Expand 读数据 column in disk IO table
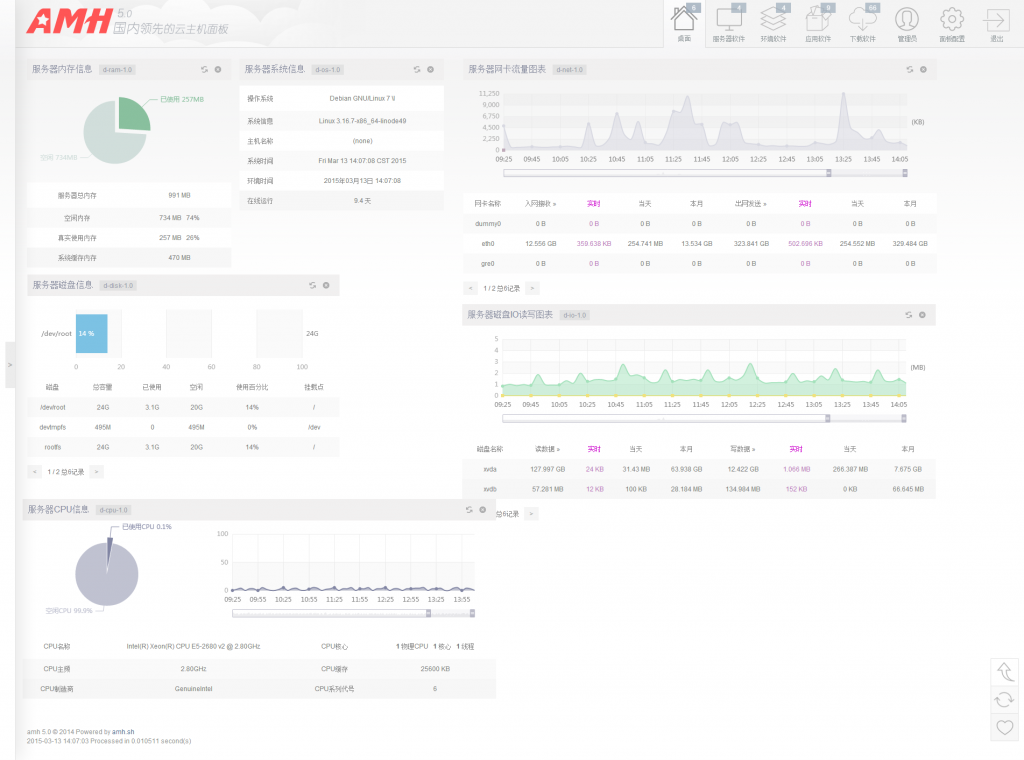This screenshot has height=760, width=1024. pos(548,449)
